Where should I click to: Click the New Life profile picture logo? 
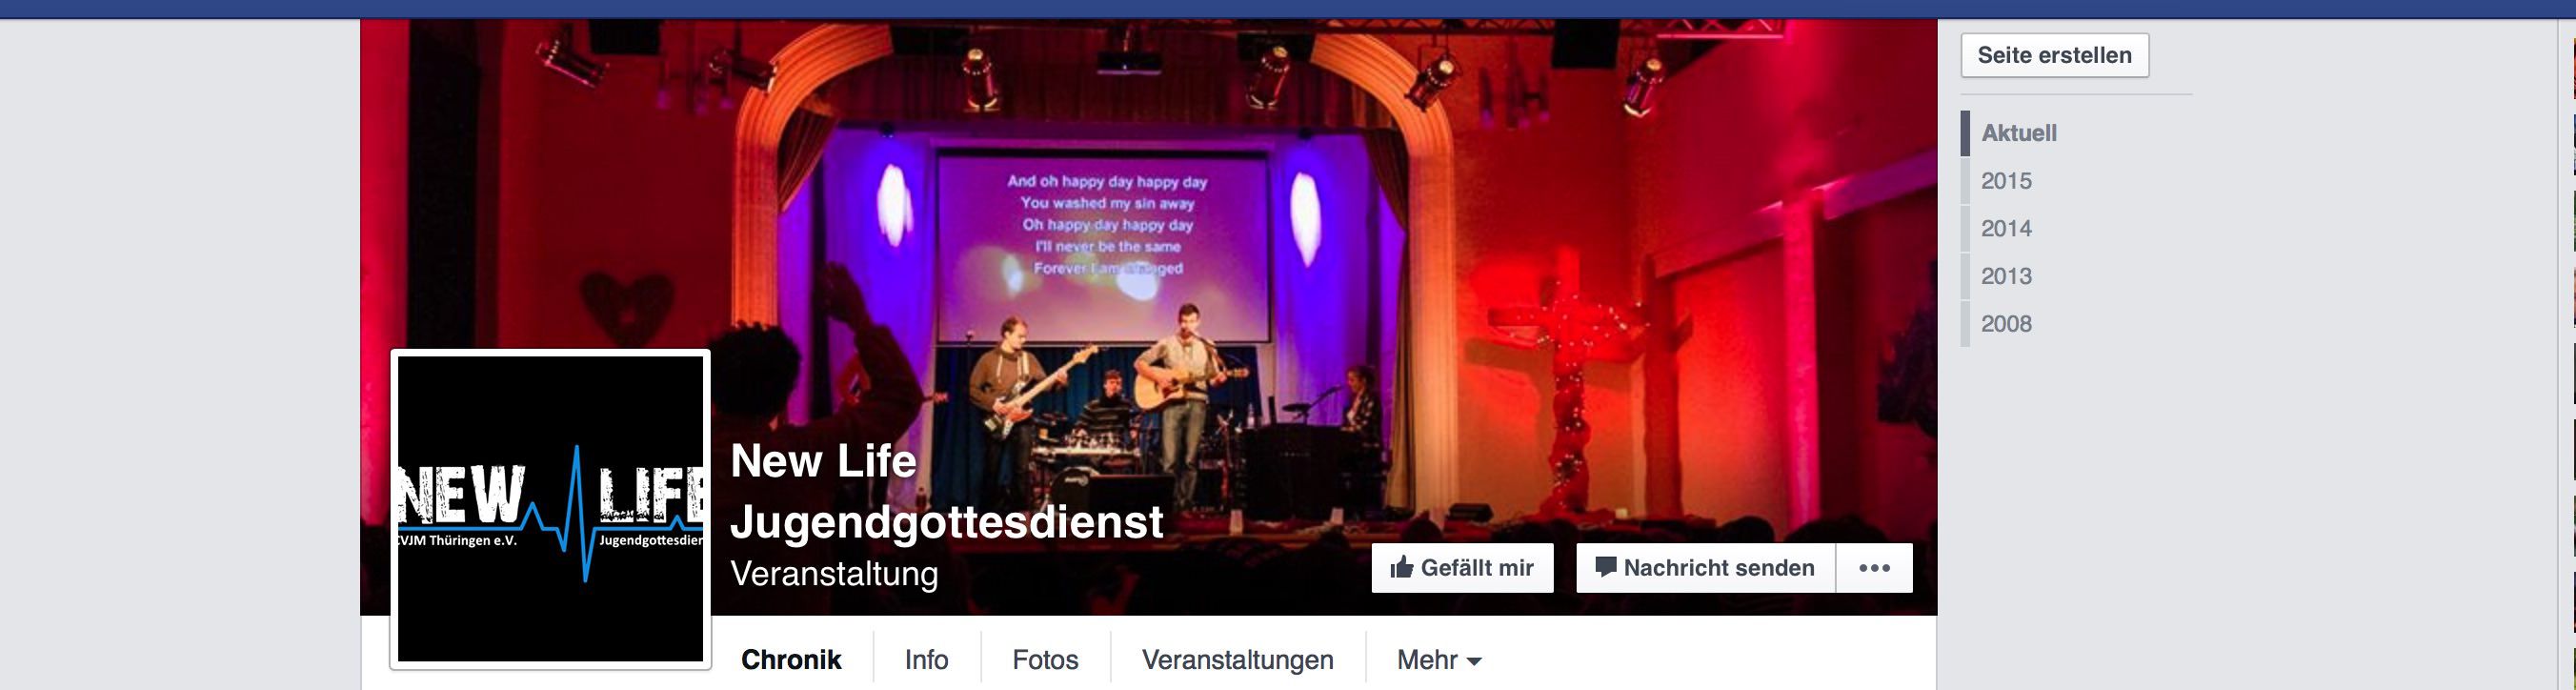click(x=551, y=509)
